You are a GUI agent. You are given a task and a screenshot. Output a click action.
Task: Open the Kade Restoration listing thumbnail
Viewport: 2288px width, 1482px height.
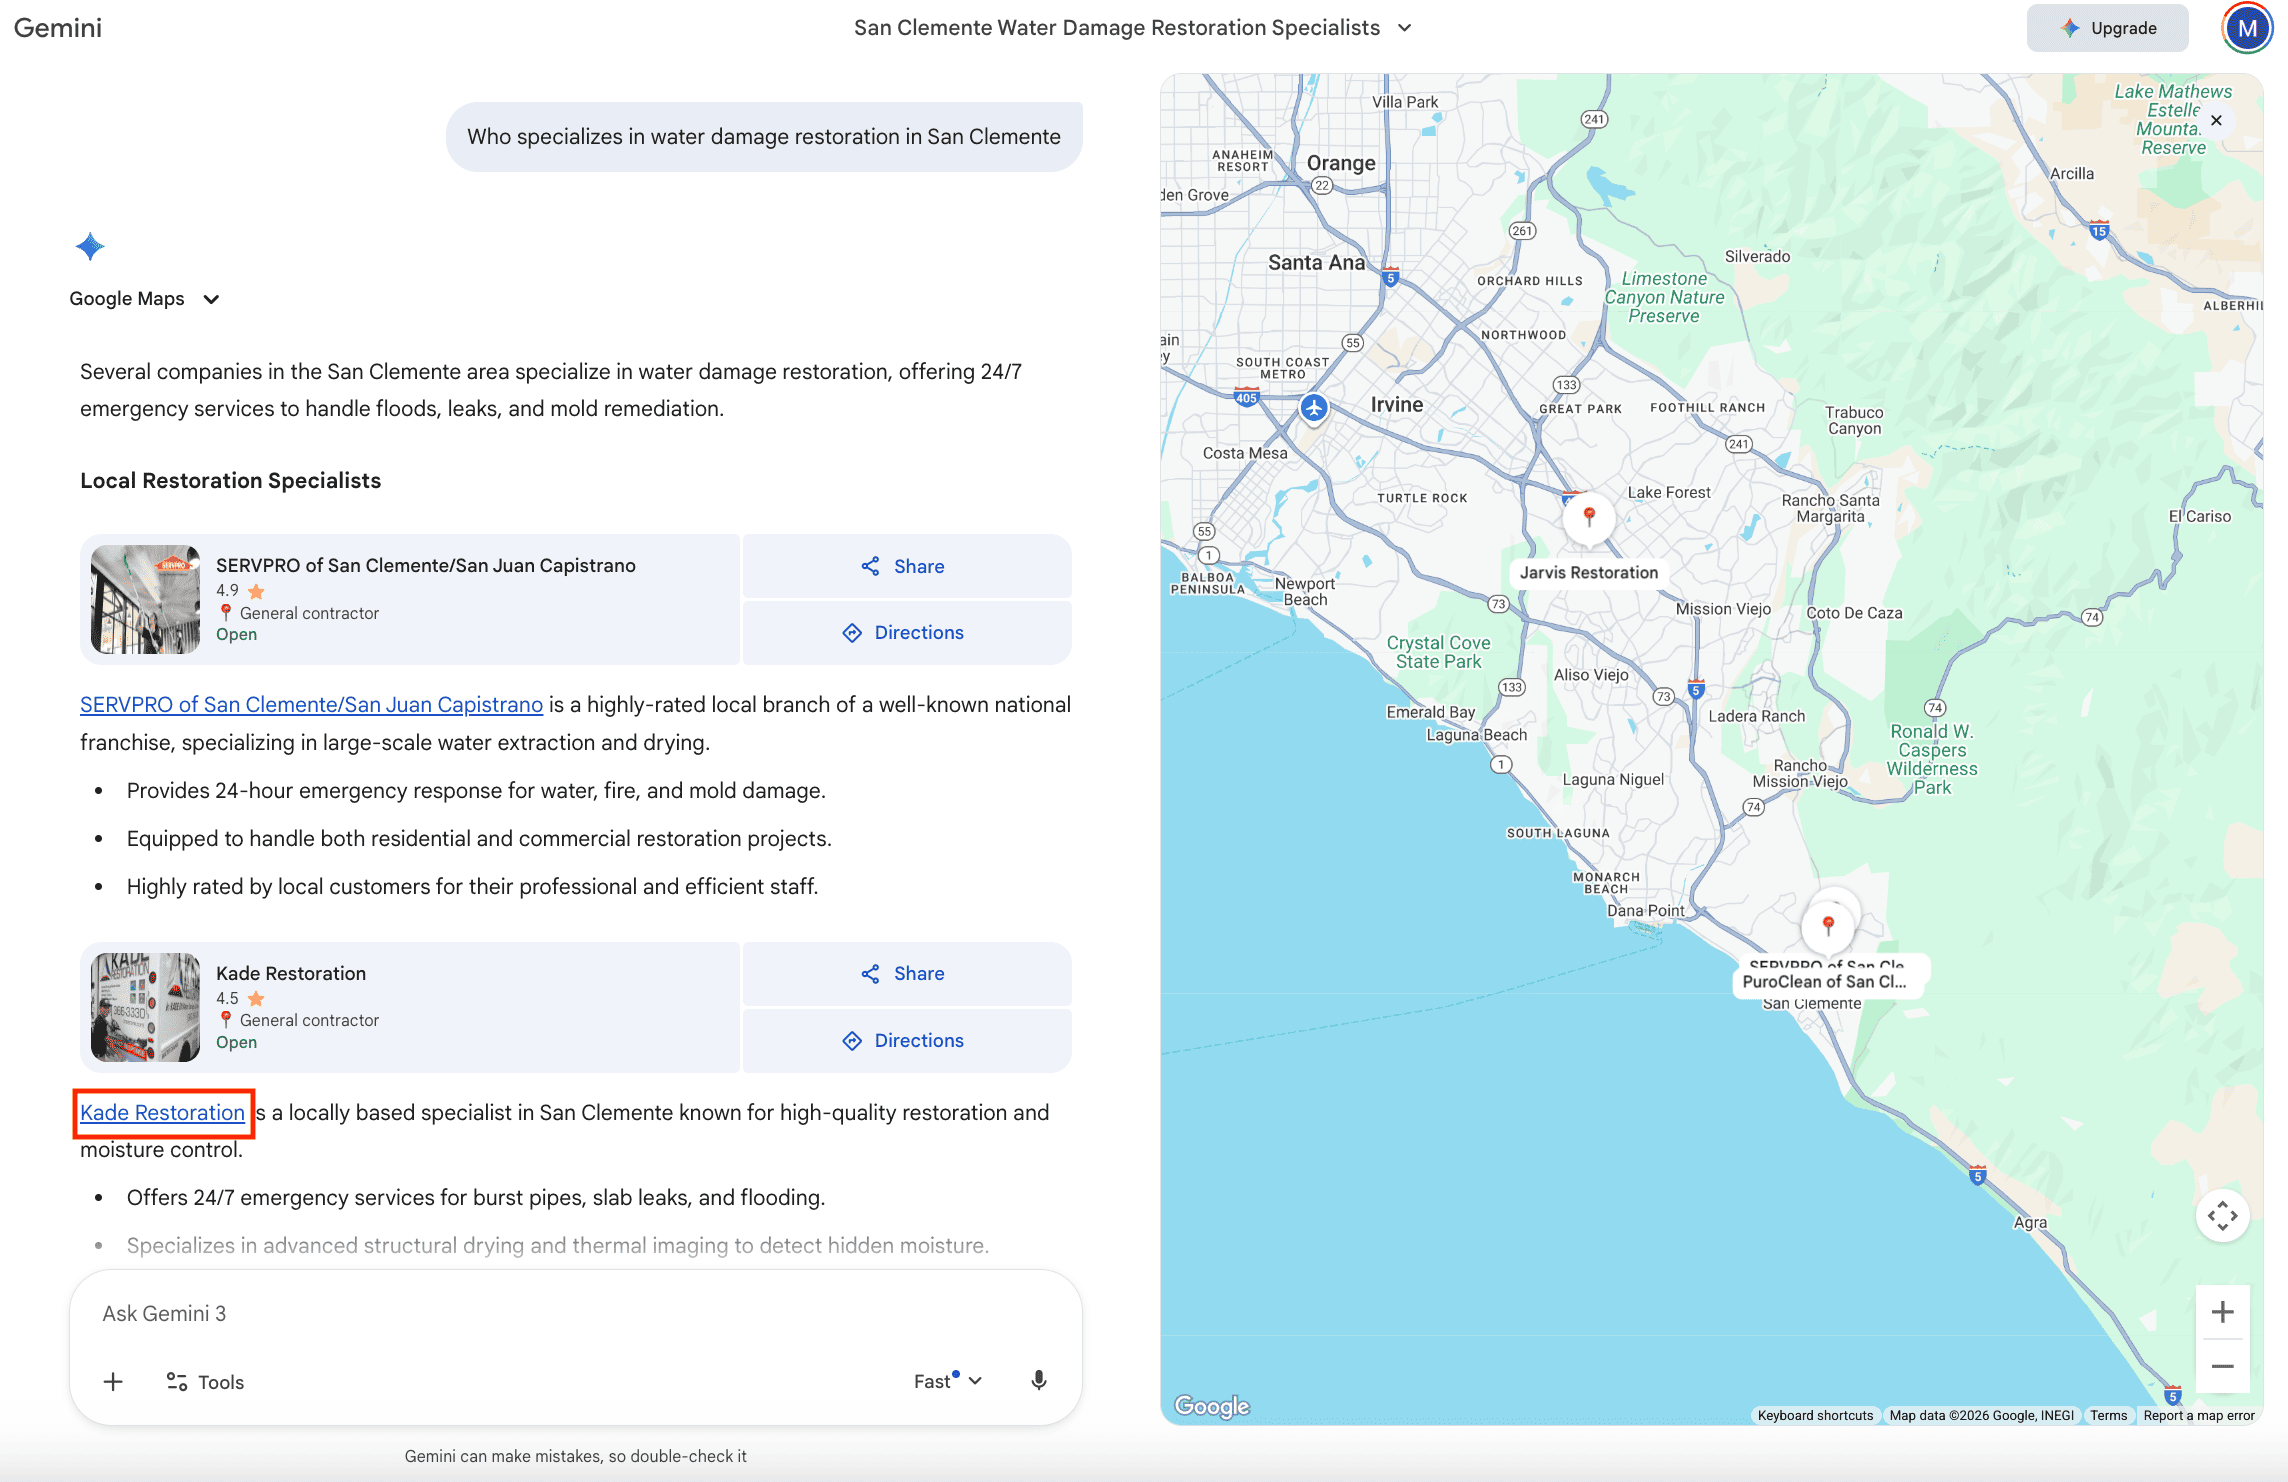pyautogui.click(x=145, y=1007)
